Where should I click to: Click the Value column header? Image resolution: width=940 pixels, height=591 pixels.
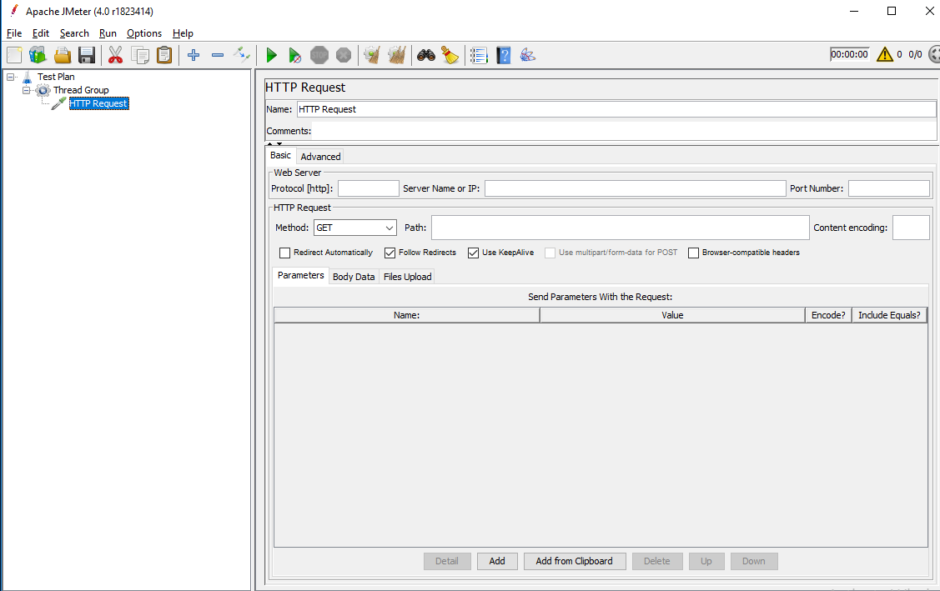[672, 315]
